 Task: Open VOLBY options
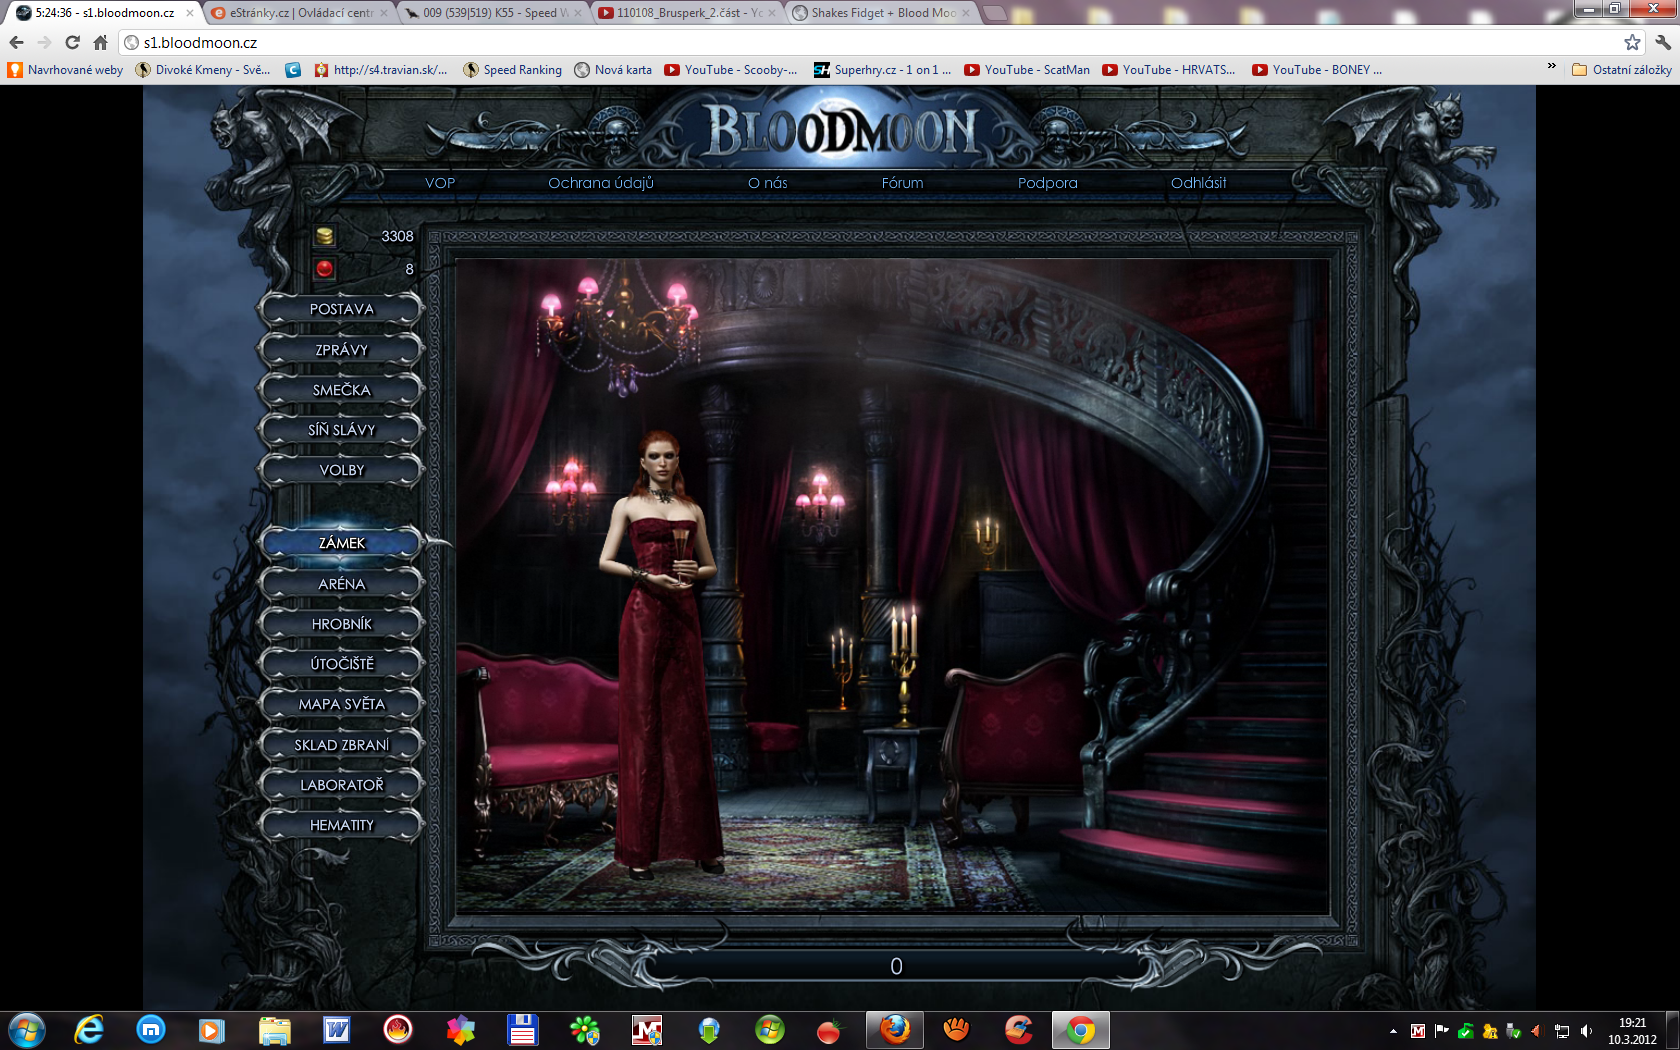pyautogui.click(x=341, y=470)
